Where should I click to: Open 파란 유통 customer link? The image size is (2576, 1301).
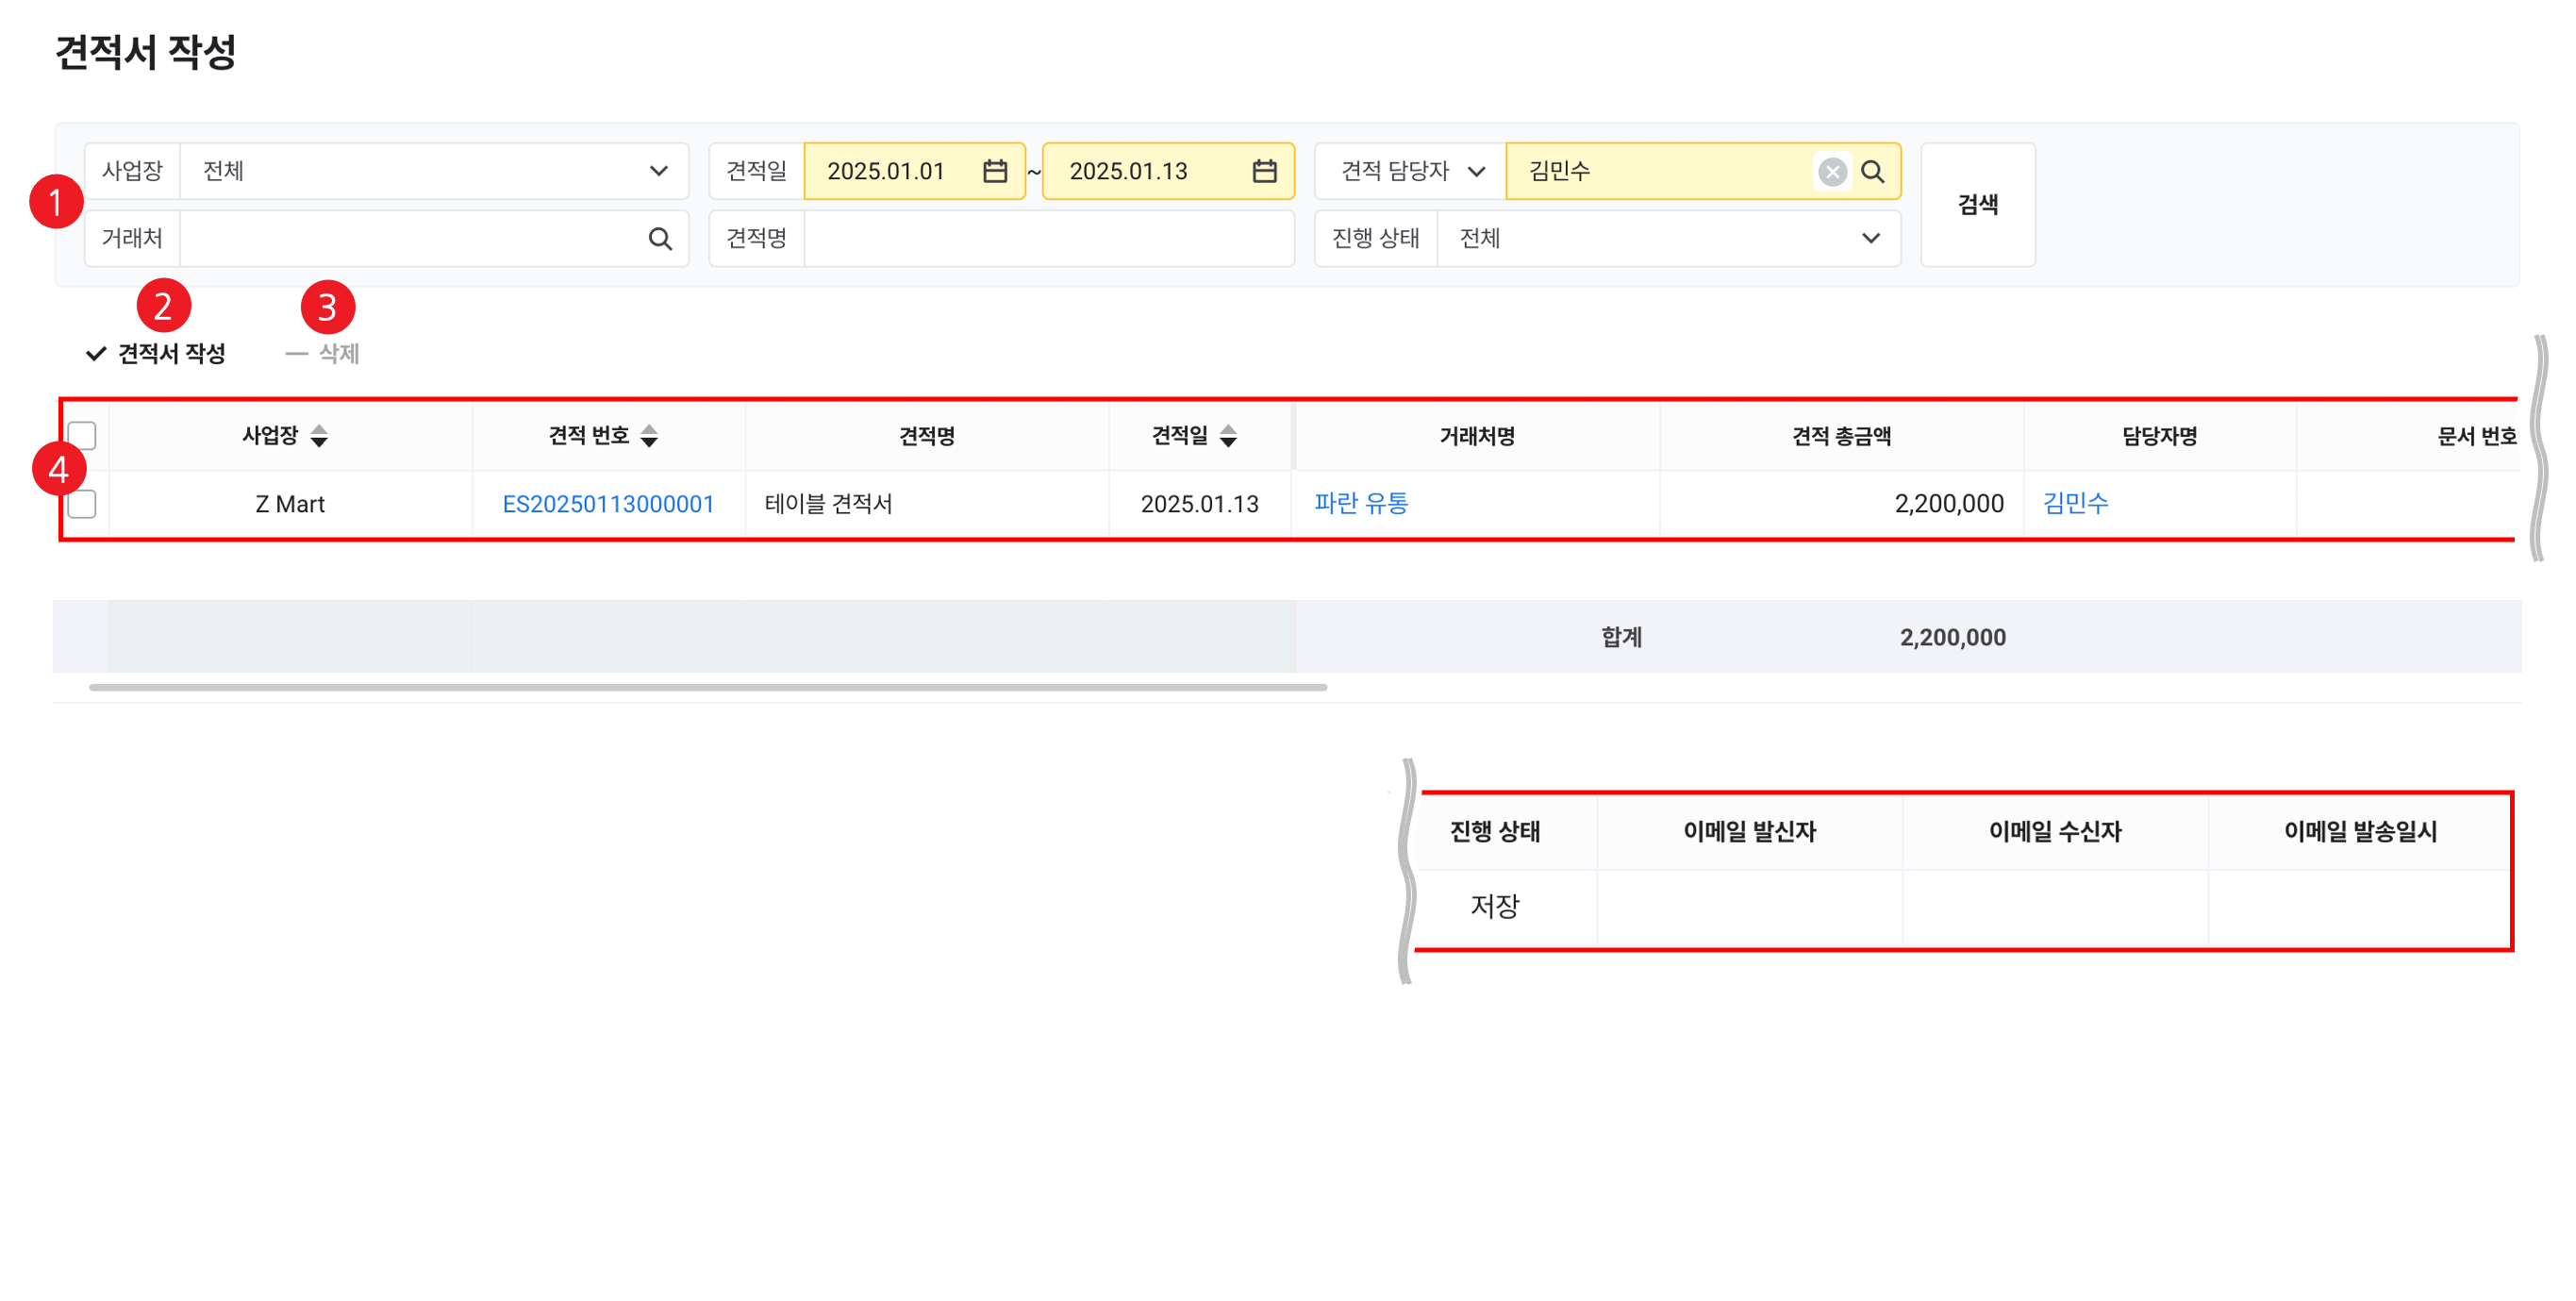point(1360,504)
